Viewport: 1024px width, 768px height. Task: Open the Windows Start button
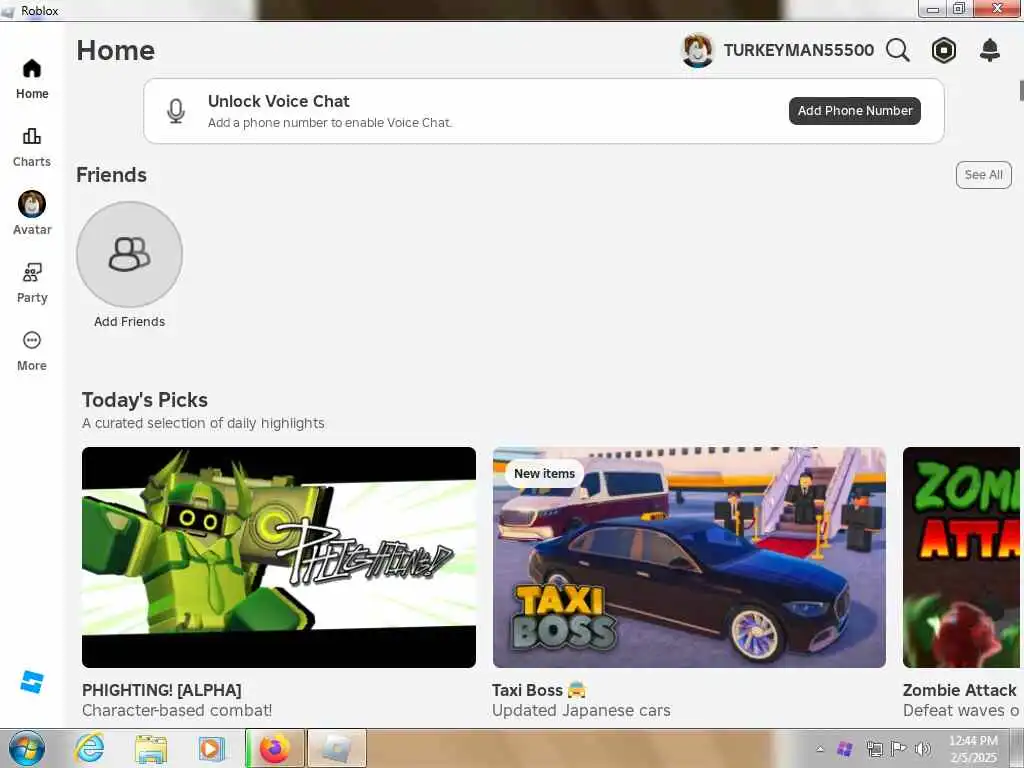[27, 748]
